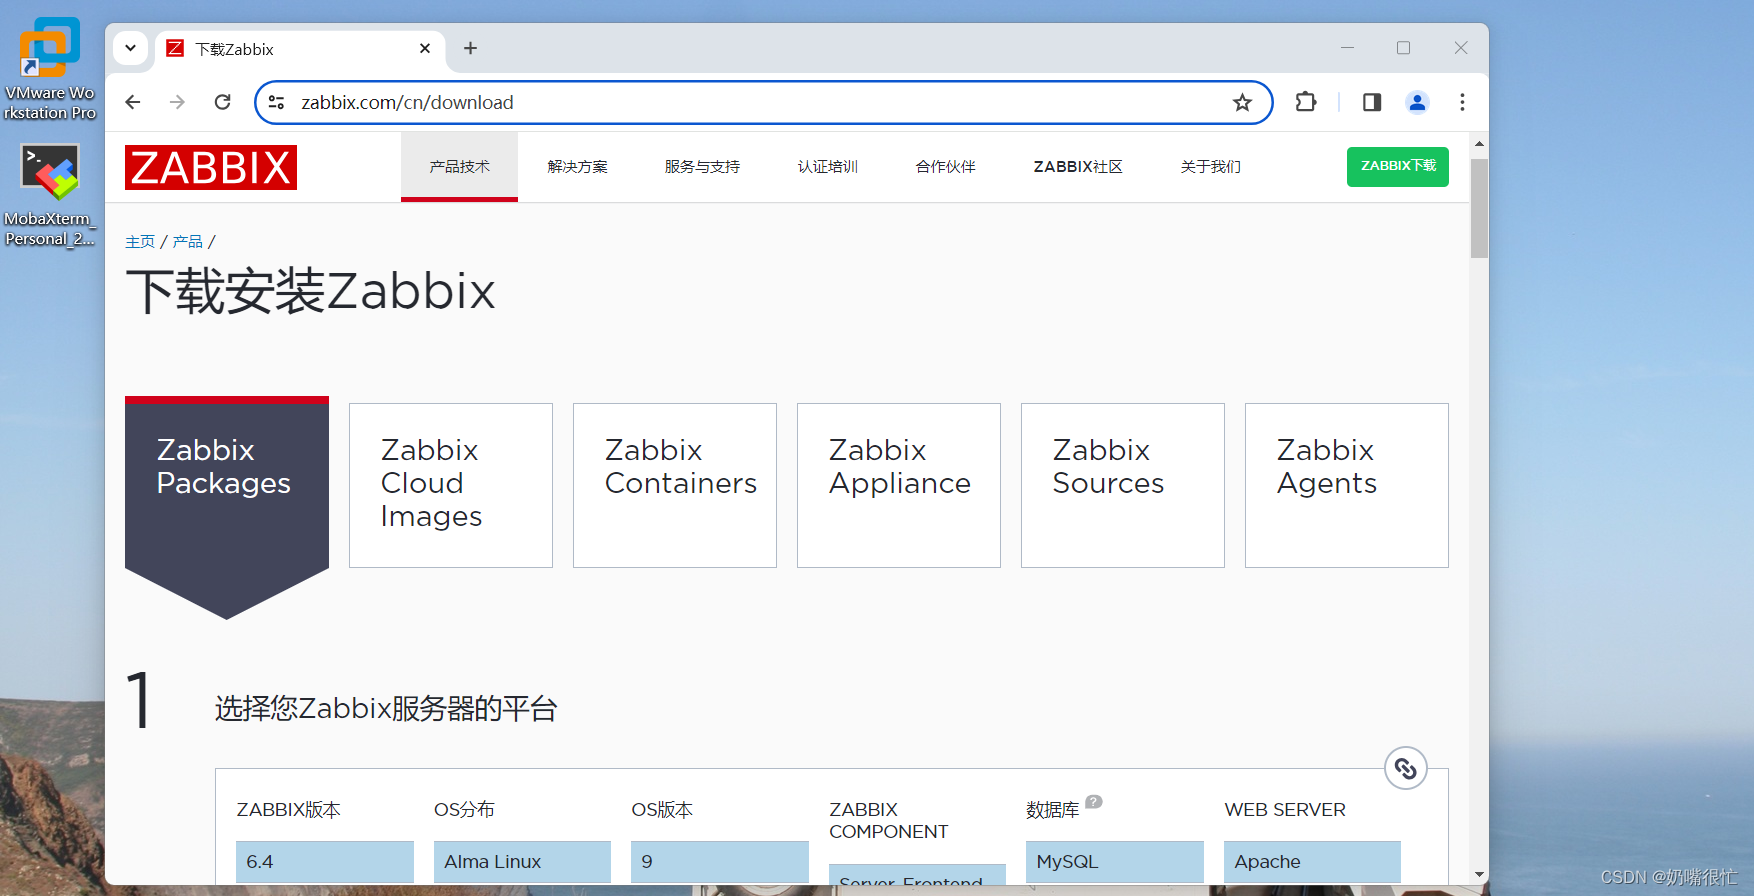
Task: Open the 解决方案 menu
Action: (577, 167)
